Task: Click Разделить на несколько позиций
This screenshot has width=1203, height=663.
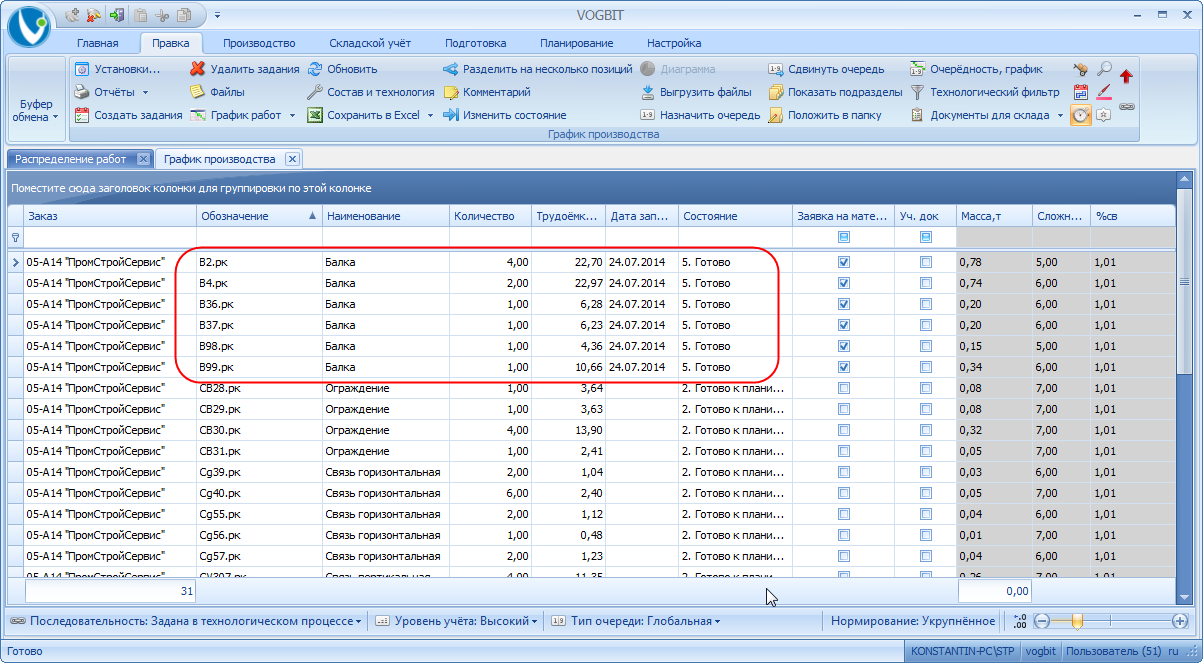Action: (538, 69)
